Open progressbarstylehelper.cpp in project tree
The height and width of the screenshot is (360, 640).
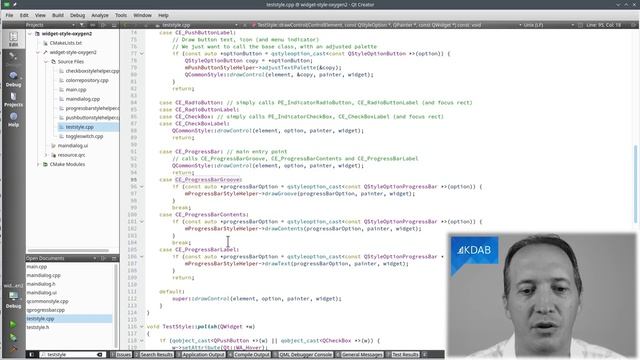pyautogui.click(x=92, y=108)
